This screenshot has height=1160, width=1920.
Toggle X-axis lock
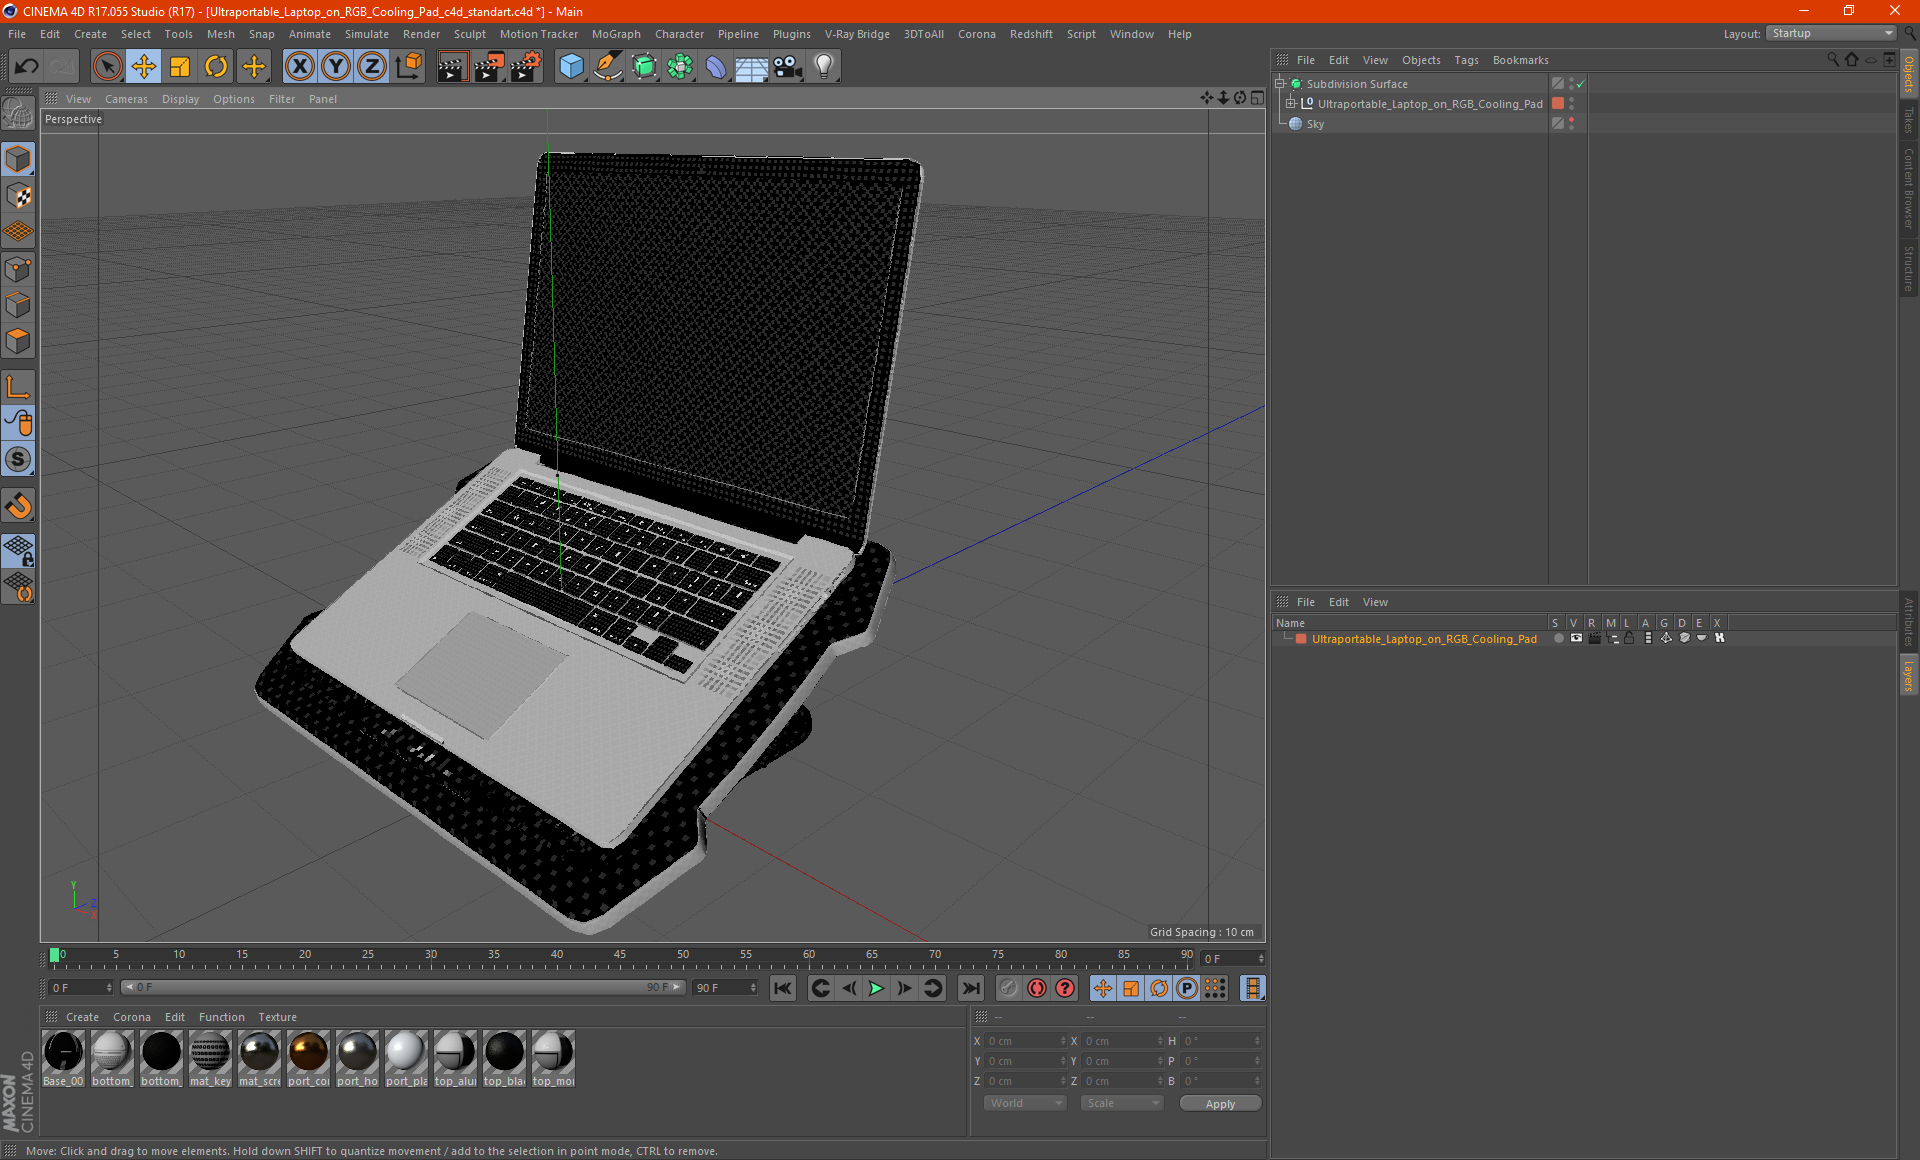tap(299, 67)
